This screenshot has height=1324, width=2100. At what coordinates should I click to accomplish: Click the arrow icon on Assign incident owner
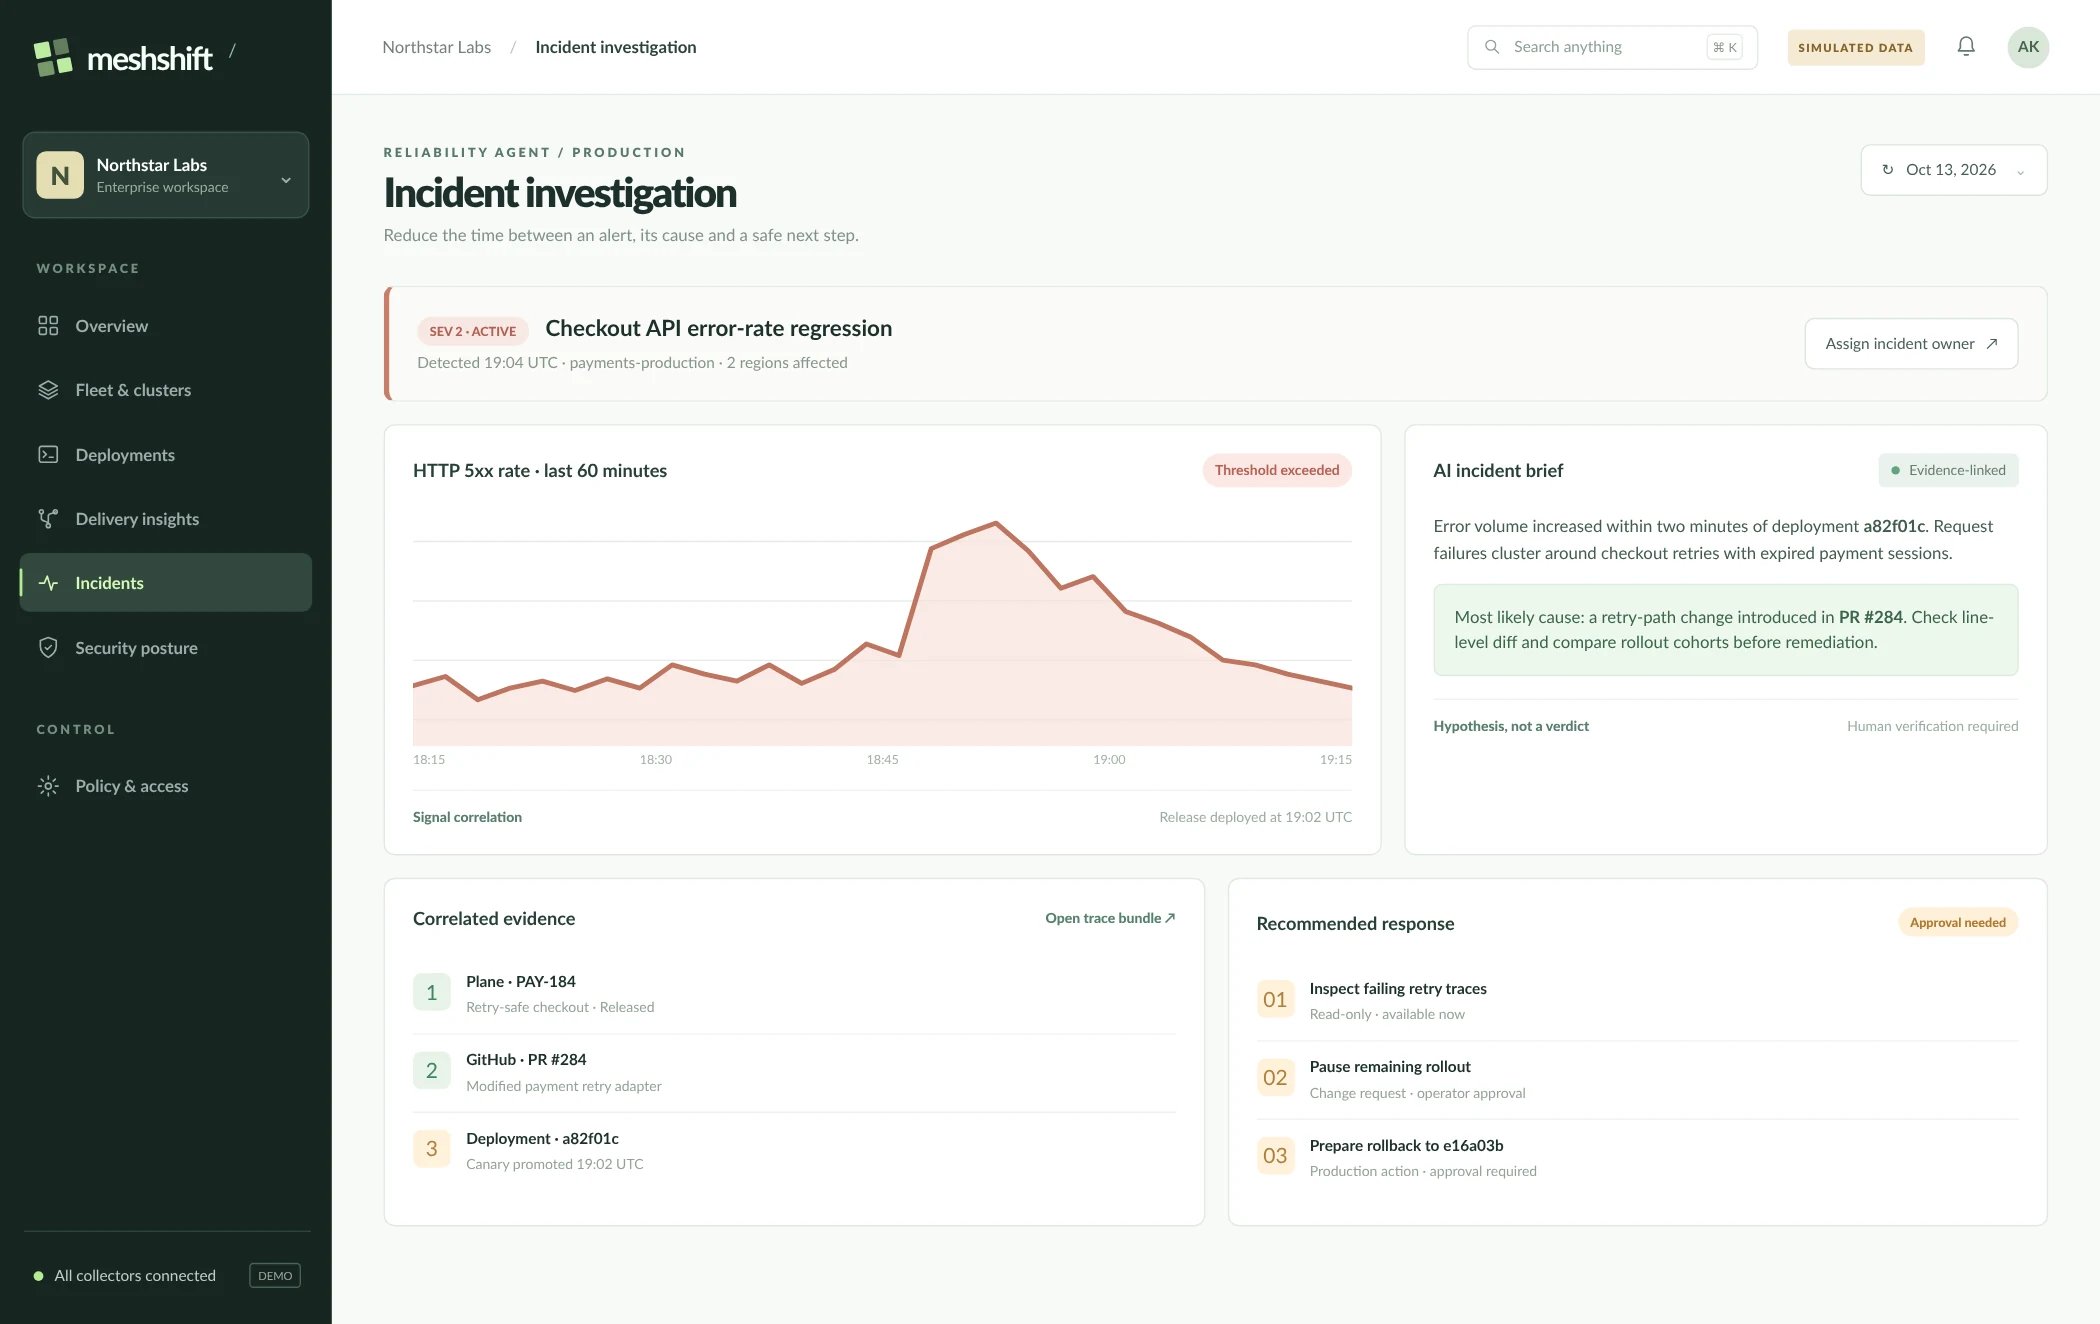(x=1992, y=344)
